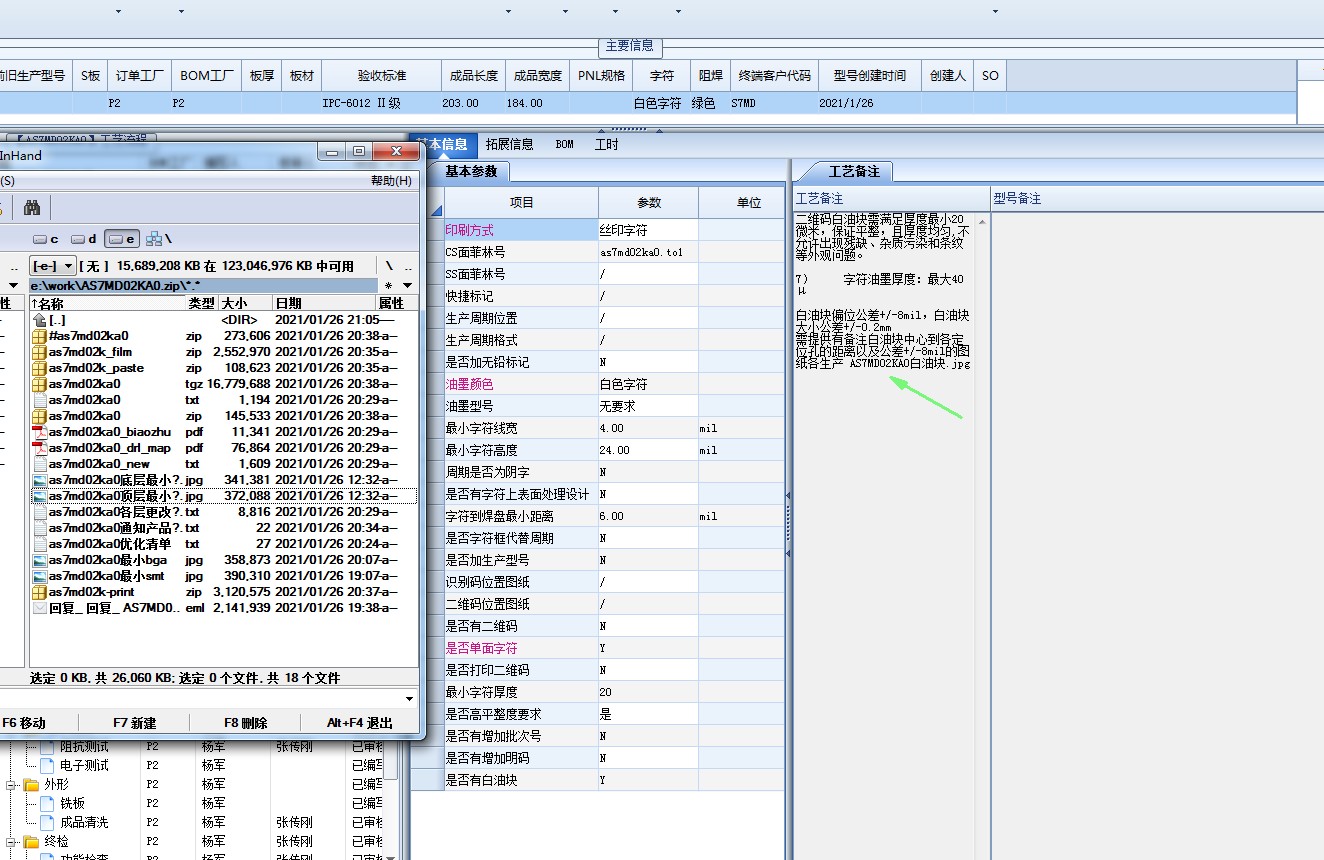Click the as7md02ka0顶层最小 jpg image icon
Viewport: 1324px width, 860px height.
39,496
